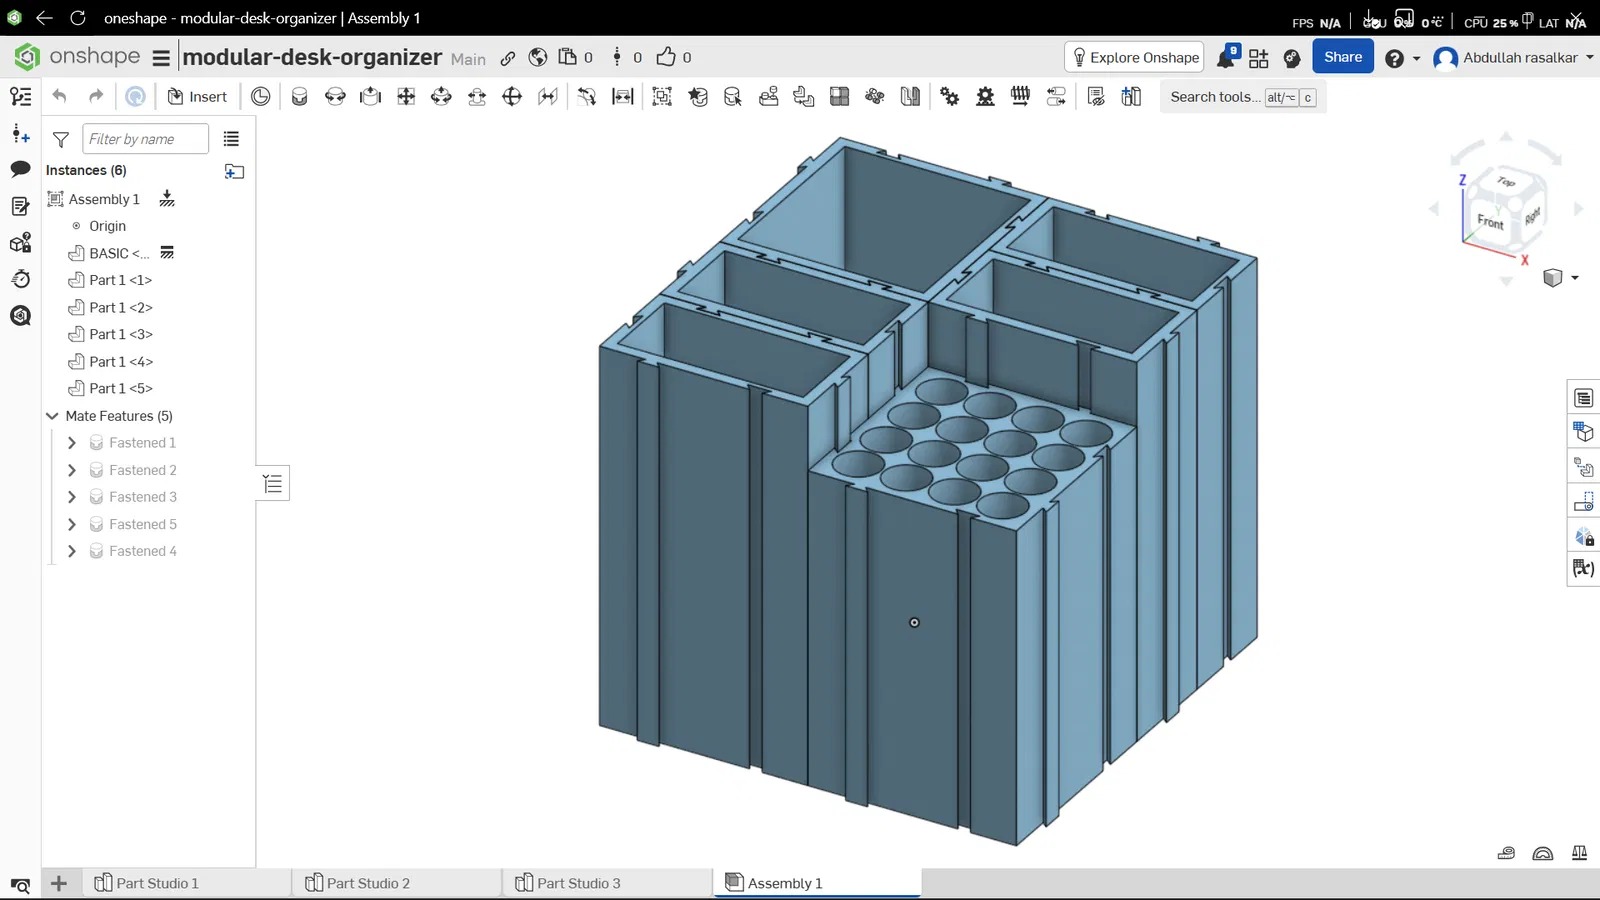Expand the Fastened 5 mate

[x=72, y=524]
